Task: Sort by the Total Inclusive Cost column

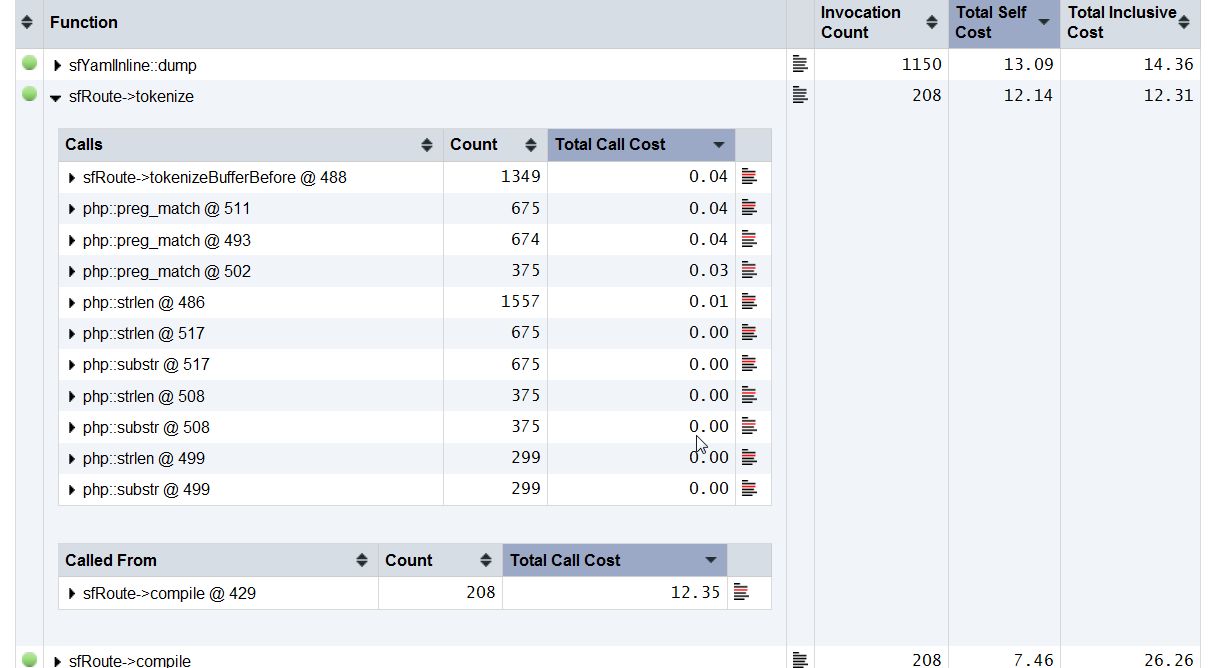Action: pos(1129,23)
